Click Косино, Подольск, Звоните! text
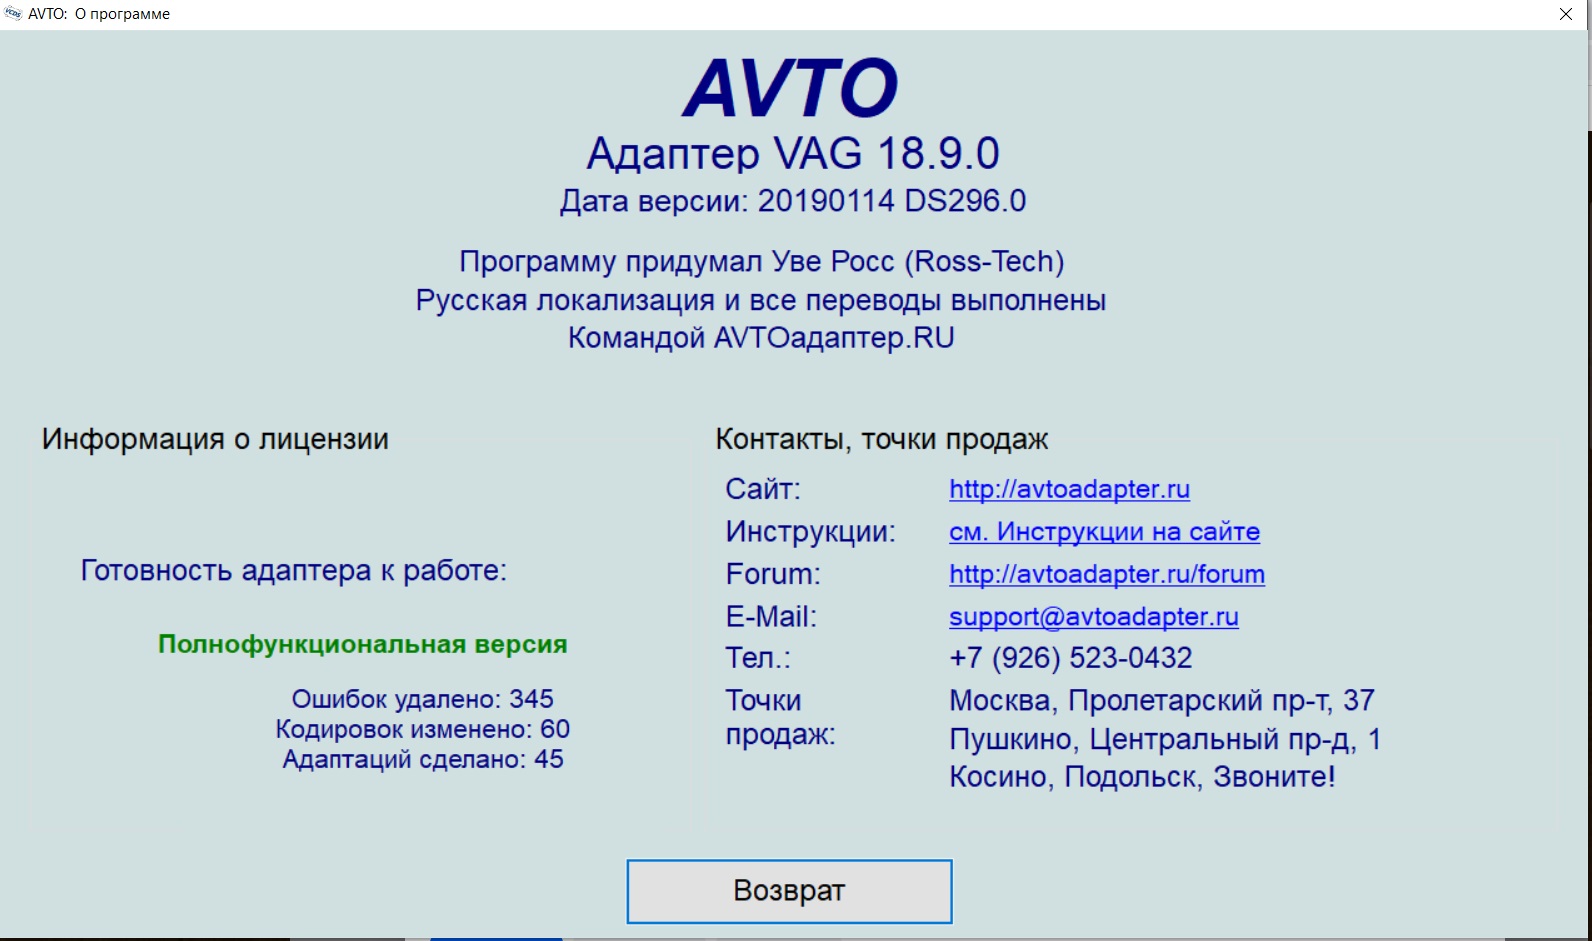Screen dimensions: 1592x941 point(1142,777)
